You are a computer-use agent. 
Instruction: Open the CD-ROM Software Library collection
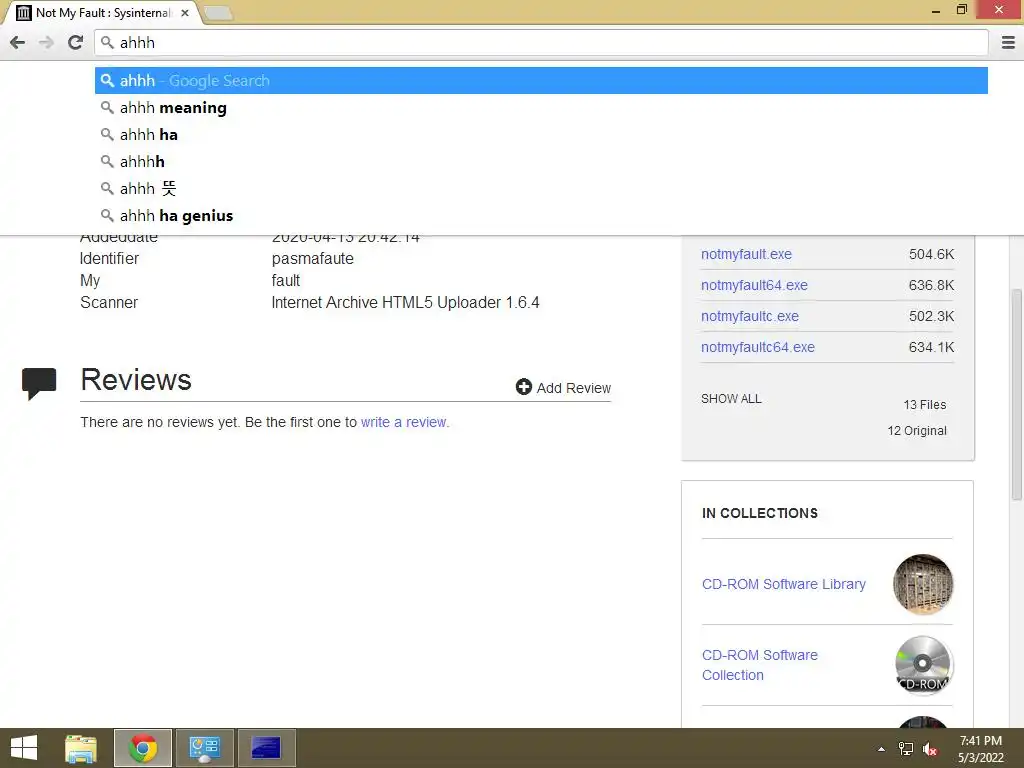[x=784, y=584]
